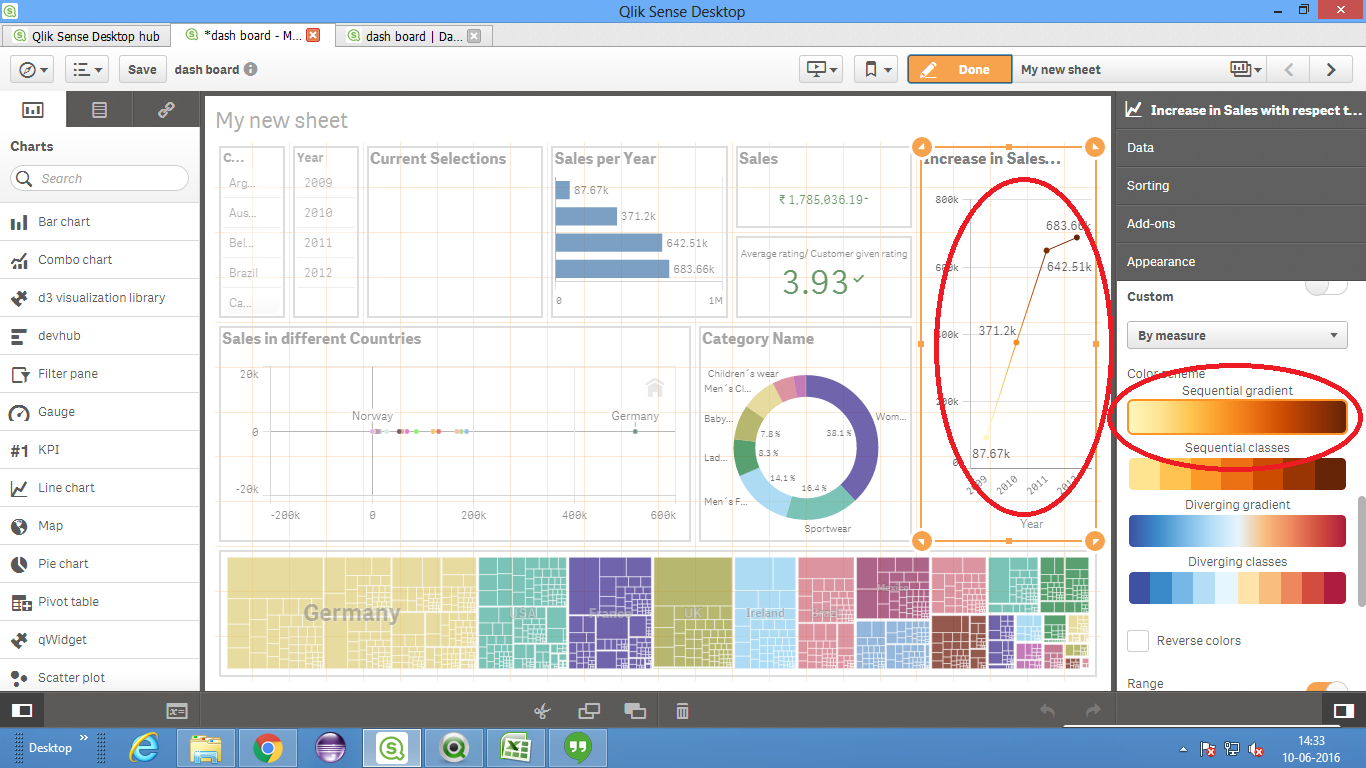
Task: Select the Sales KPI object
Action: point(823,187)
